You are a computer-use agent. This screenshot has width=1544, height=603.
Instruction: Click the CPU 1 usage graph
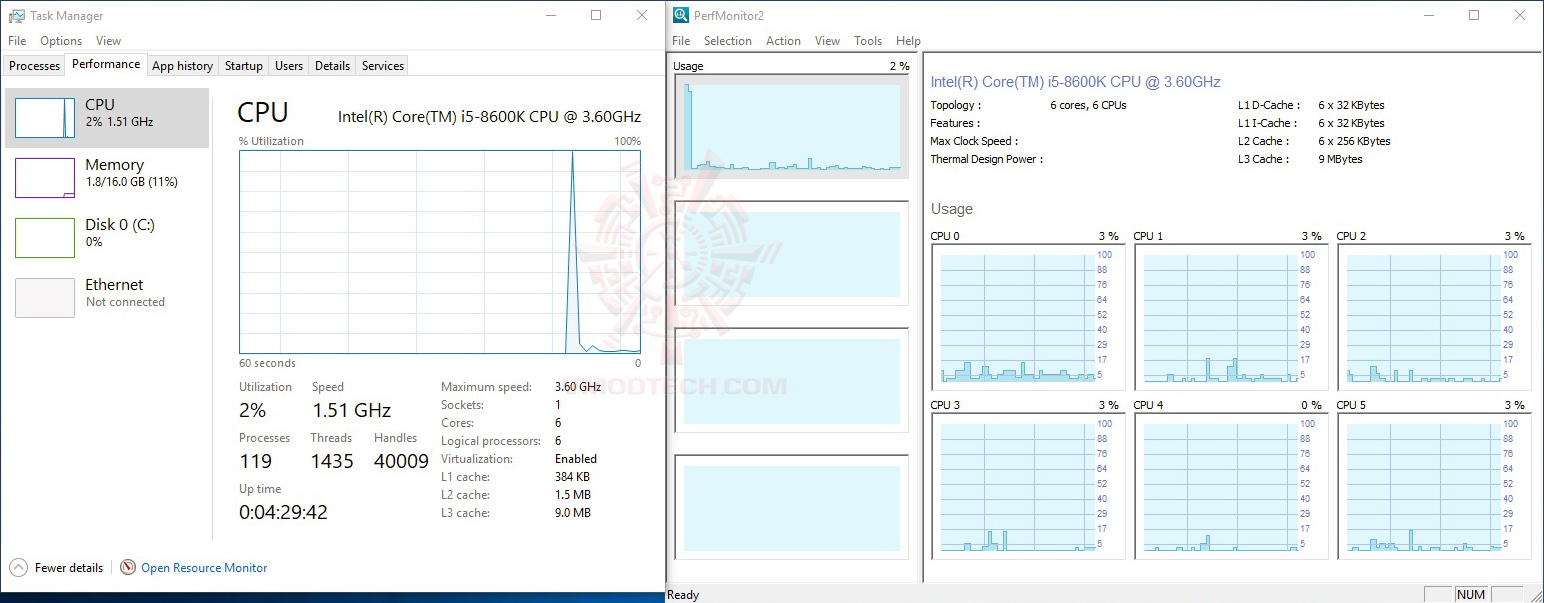coord(1230,317)
